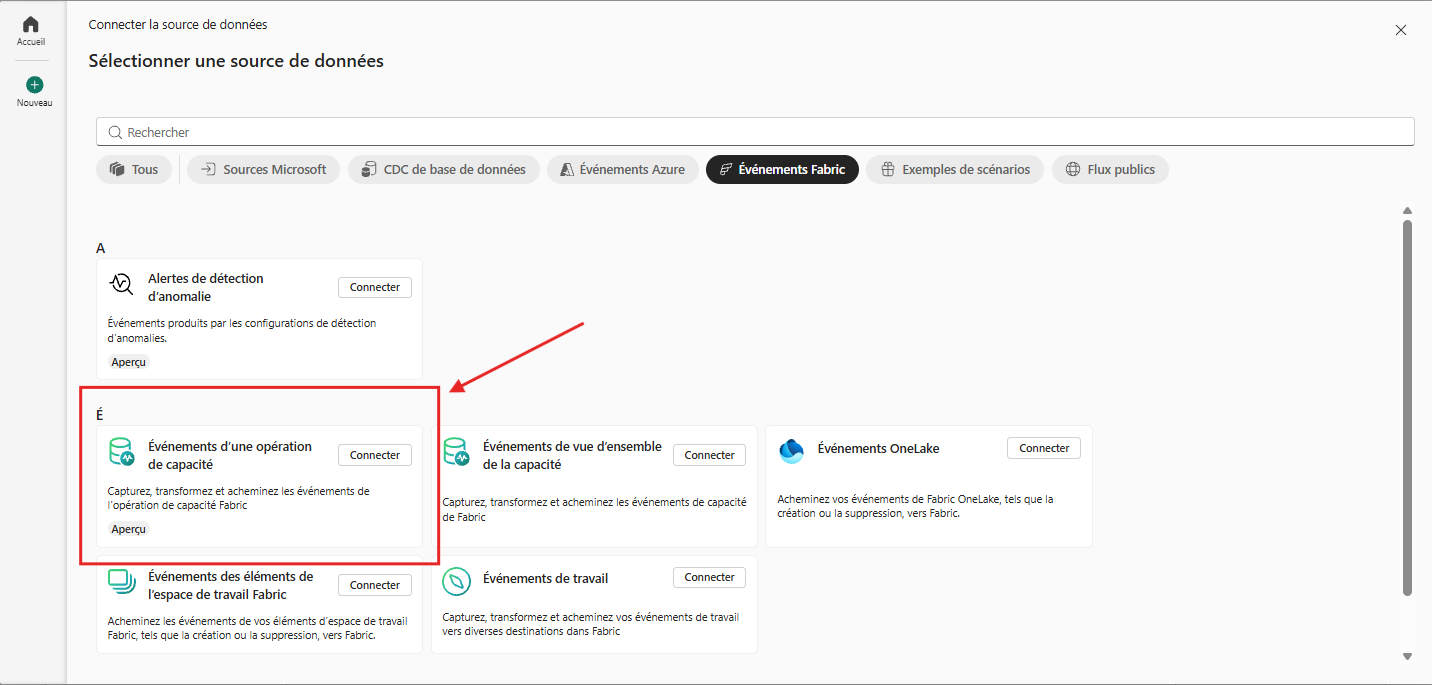Connect Événements d'une opération de capacité
The width and height of the screenshot is (1432, 685).
tap(375, 455)
